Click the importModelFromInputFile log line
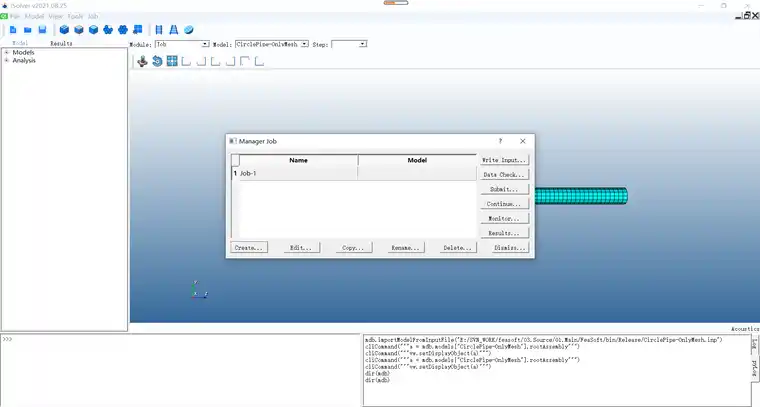This screenshot has width=760, height=407. point(543,340)
